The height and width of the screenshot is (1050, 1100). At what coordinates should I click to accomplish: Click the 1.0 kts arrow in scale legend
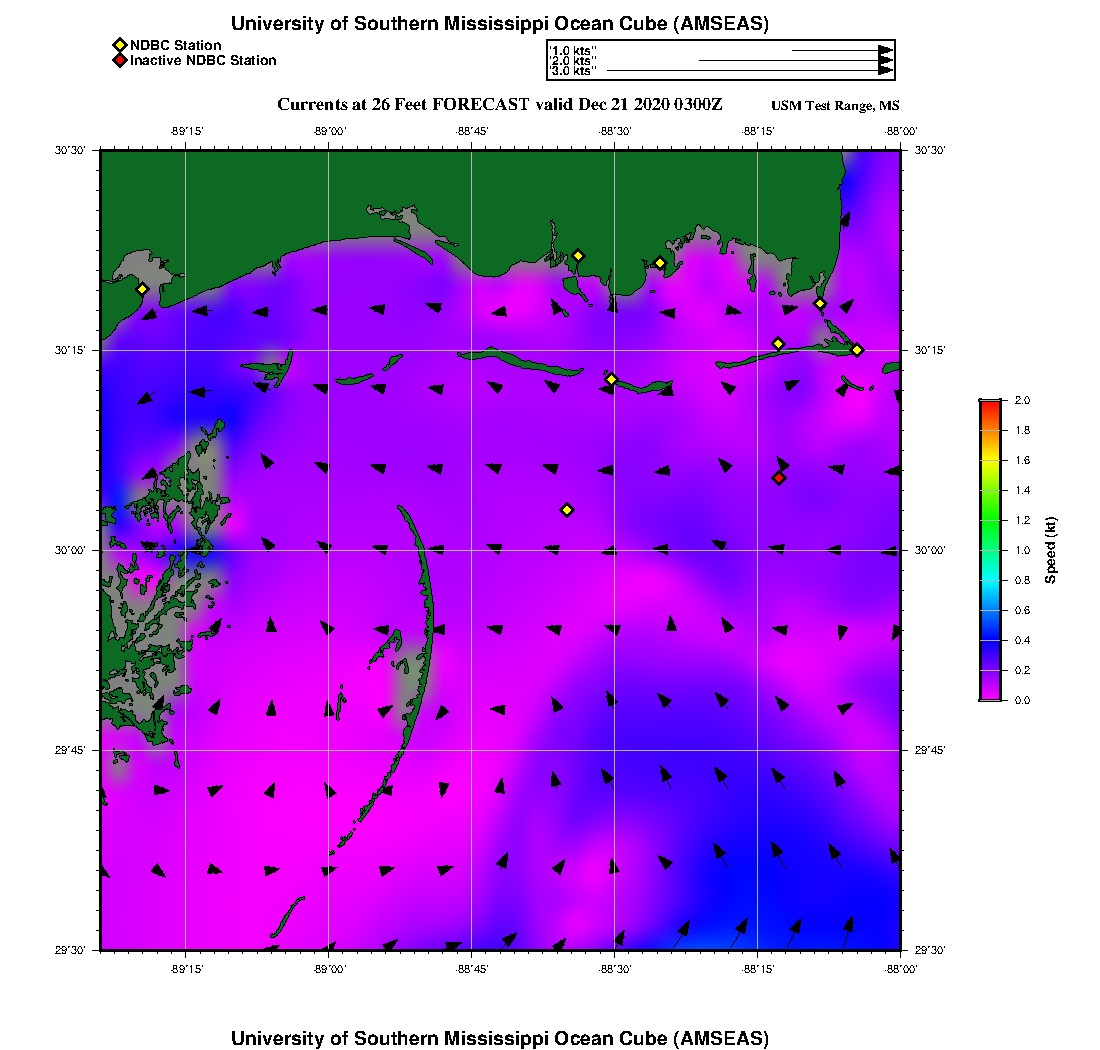tap(841, 50)
